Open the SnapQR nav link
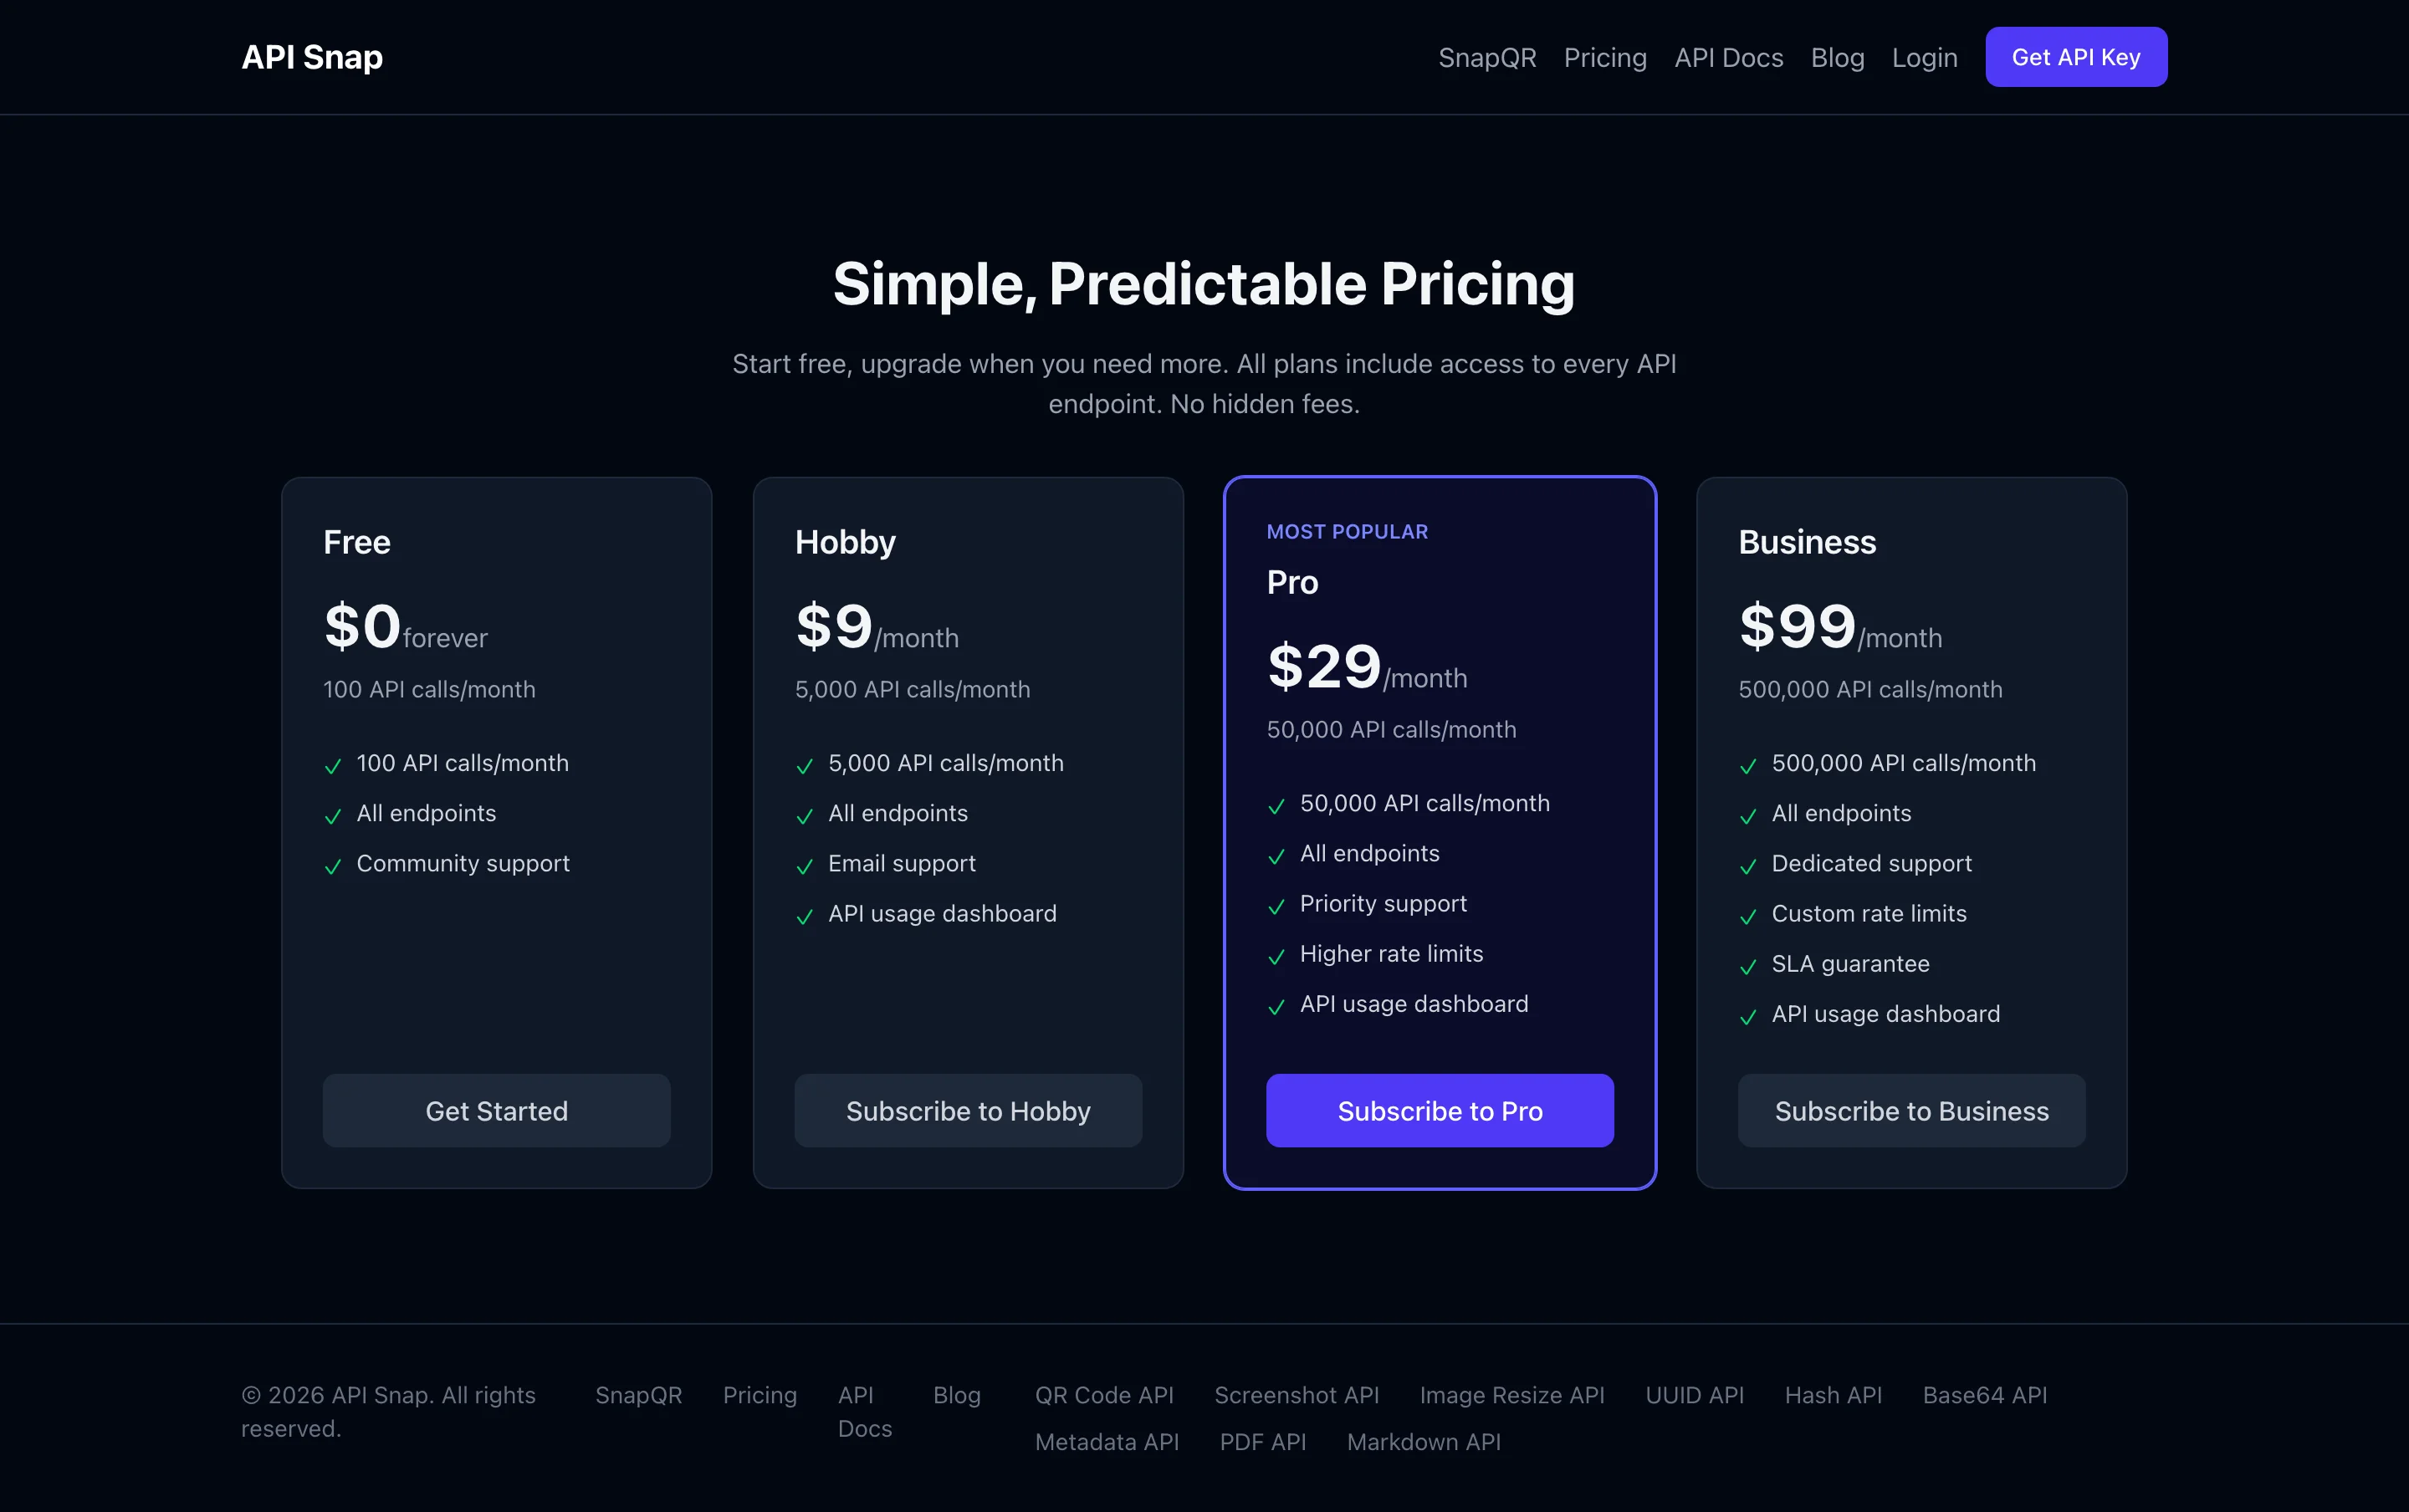Viewport: 2409px width, 1512px height. [1487, 57]
